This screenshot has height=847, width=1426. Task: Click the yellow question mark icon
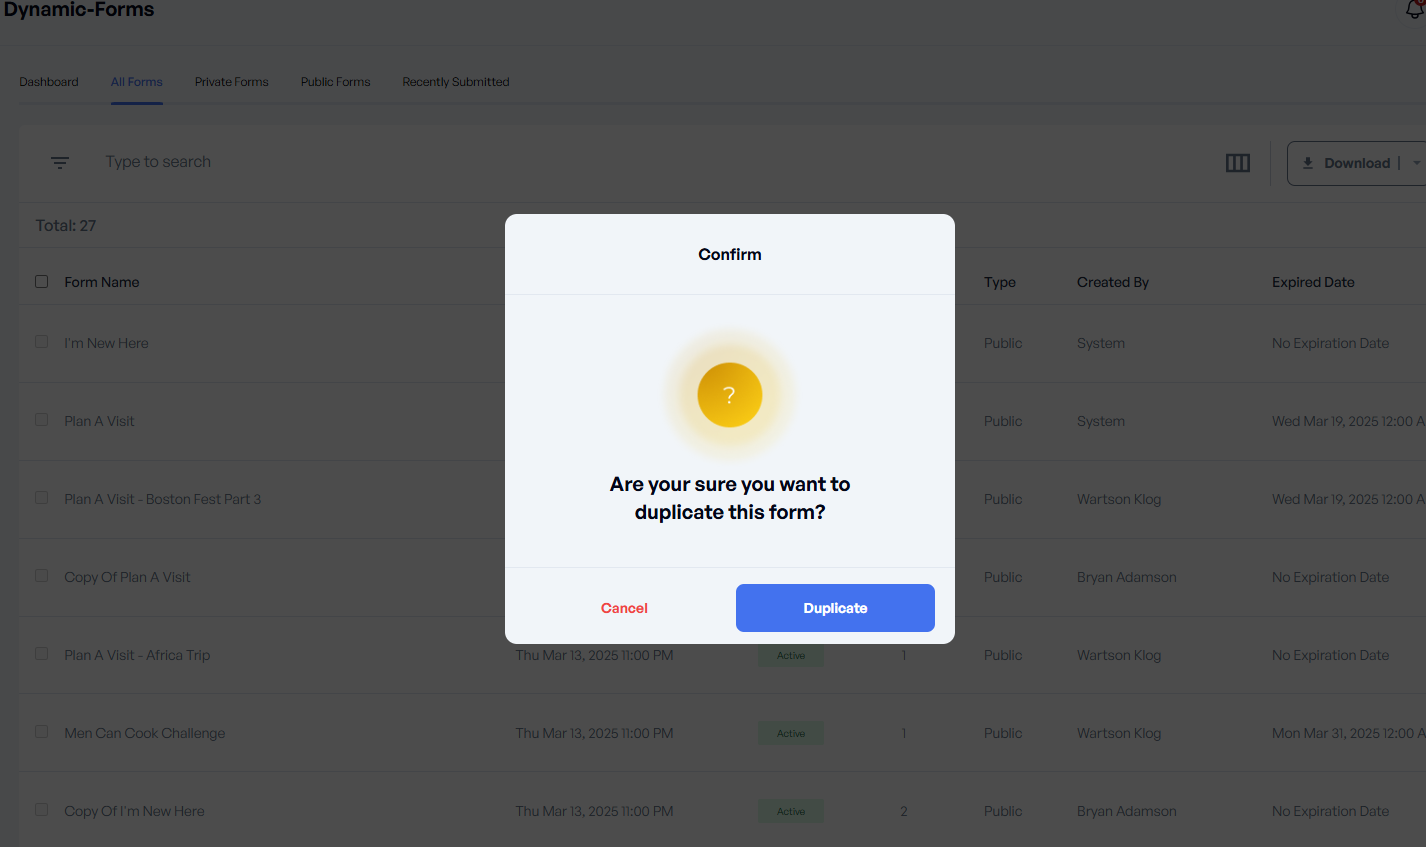click(x=729, y=395)
